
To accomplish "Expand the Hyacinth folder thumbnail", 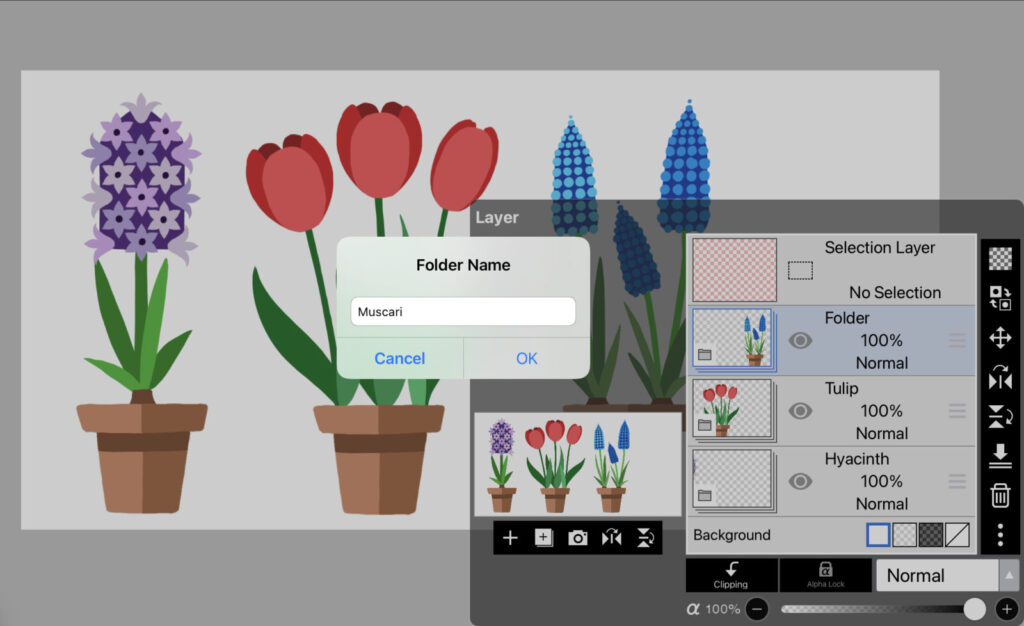I will point(733,480).
